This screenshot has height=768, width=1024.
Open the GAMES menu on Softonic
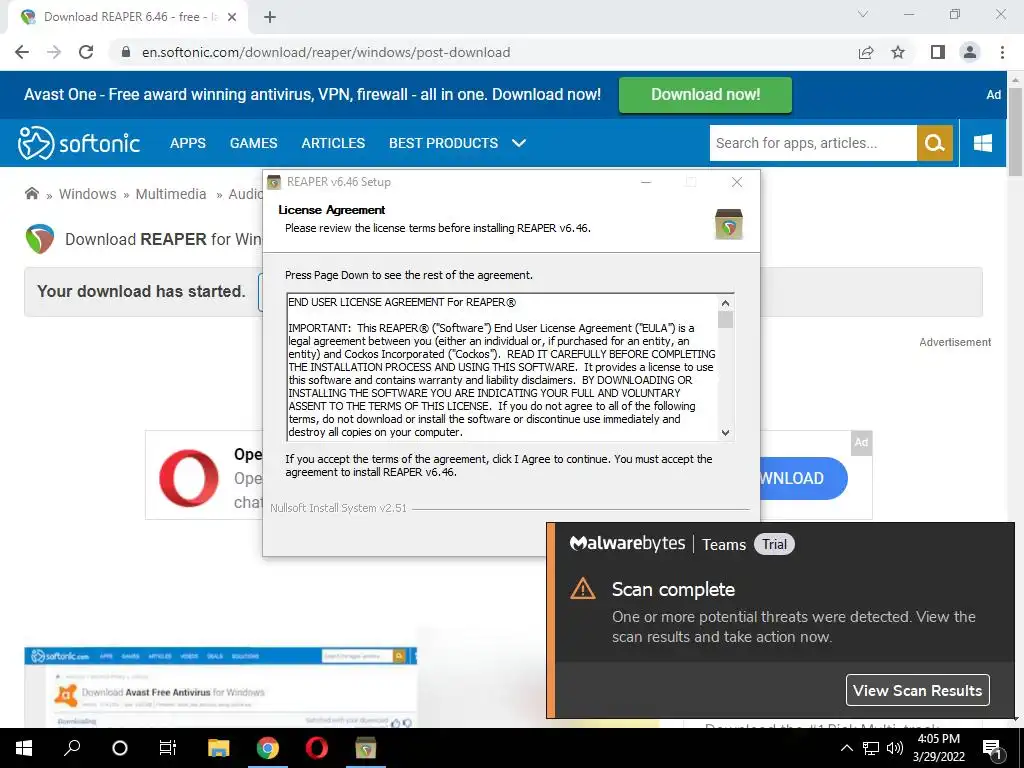[x=253, y=143]
